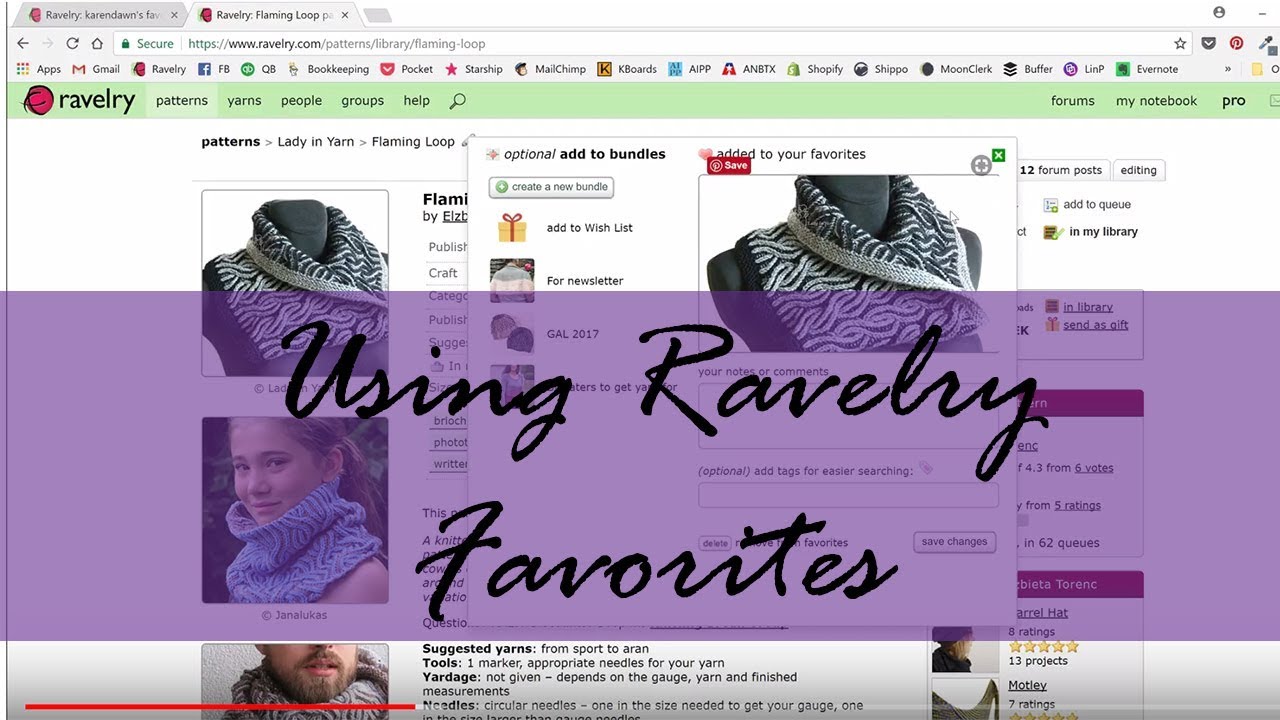Show more bookmarks with the chevron

(1228, 69)
